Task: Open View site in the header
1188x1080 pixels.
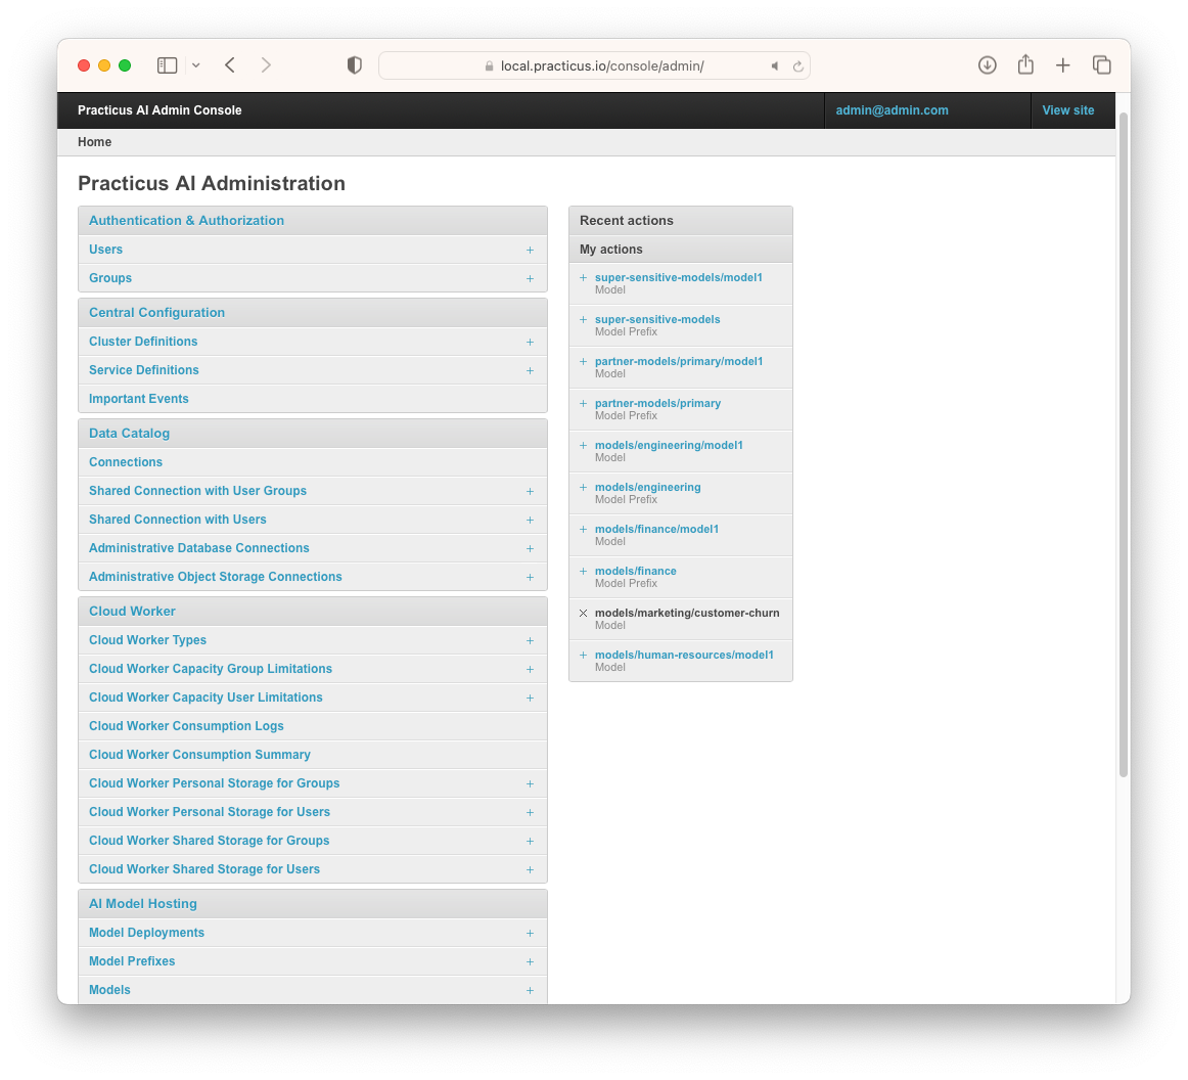Action: pos(1068,110)
